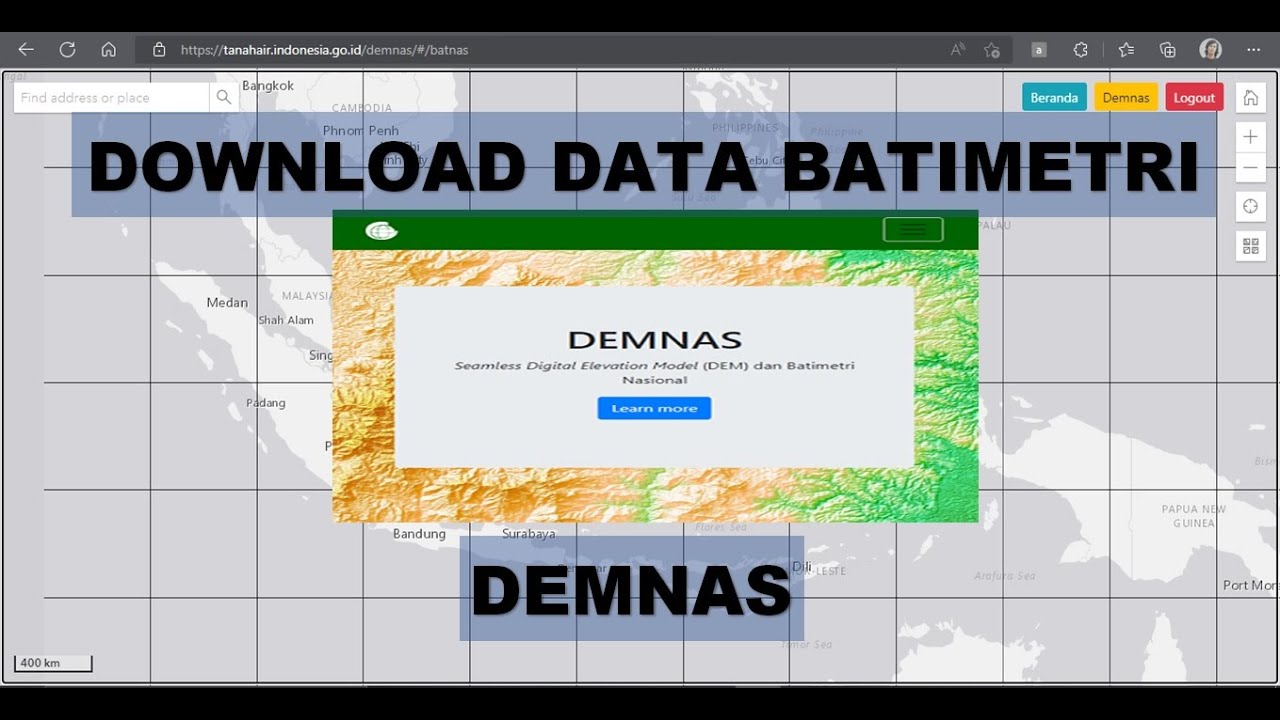View site security lock info
The image size is (1280, 720).
158,49
